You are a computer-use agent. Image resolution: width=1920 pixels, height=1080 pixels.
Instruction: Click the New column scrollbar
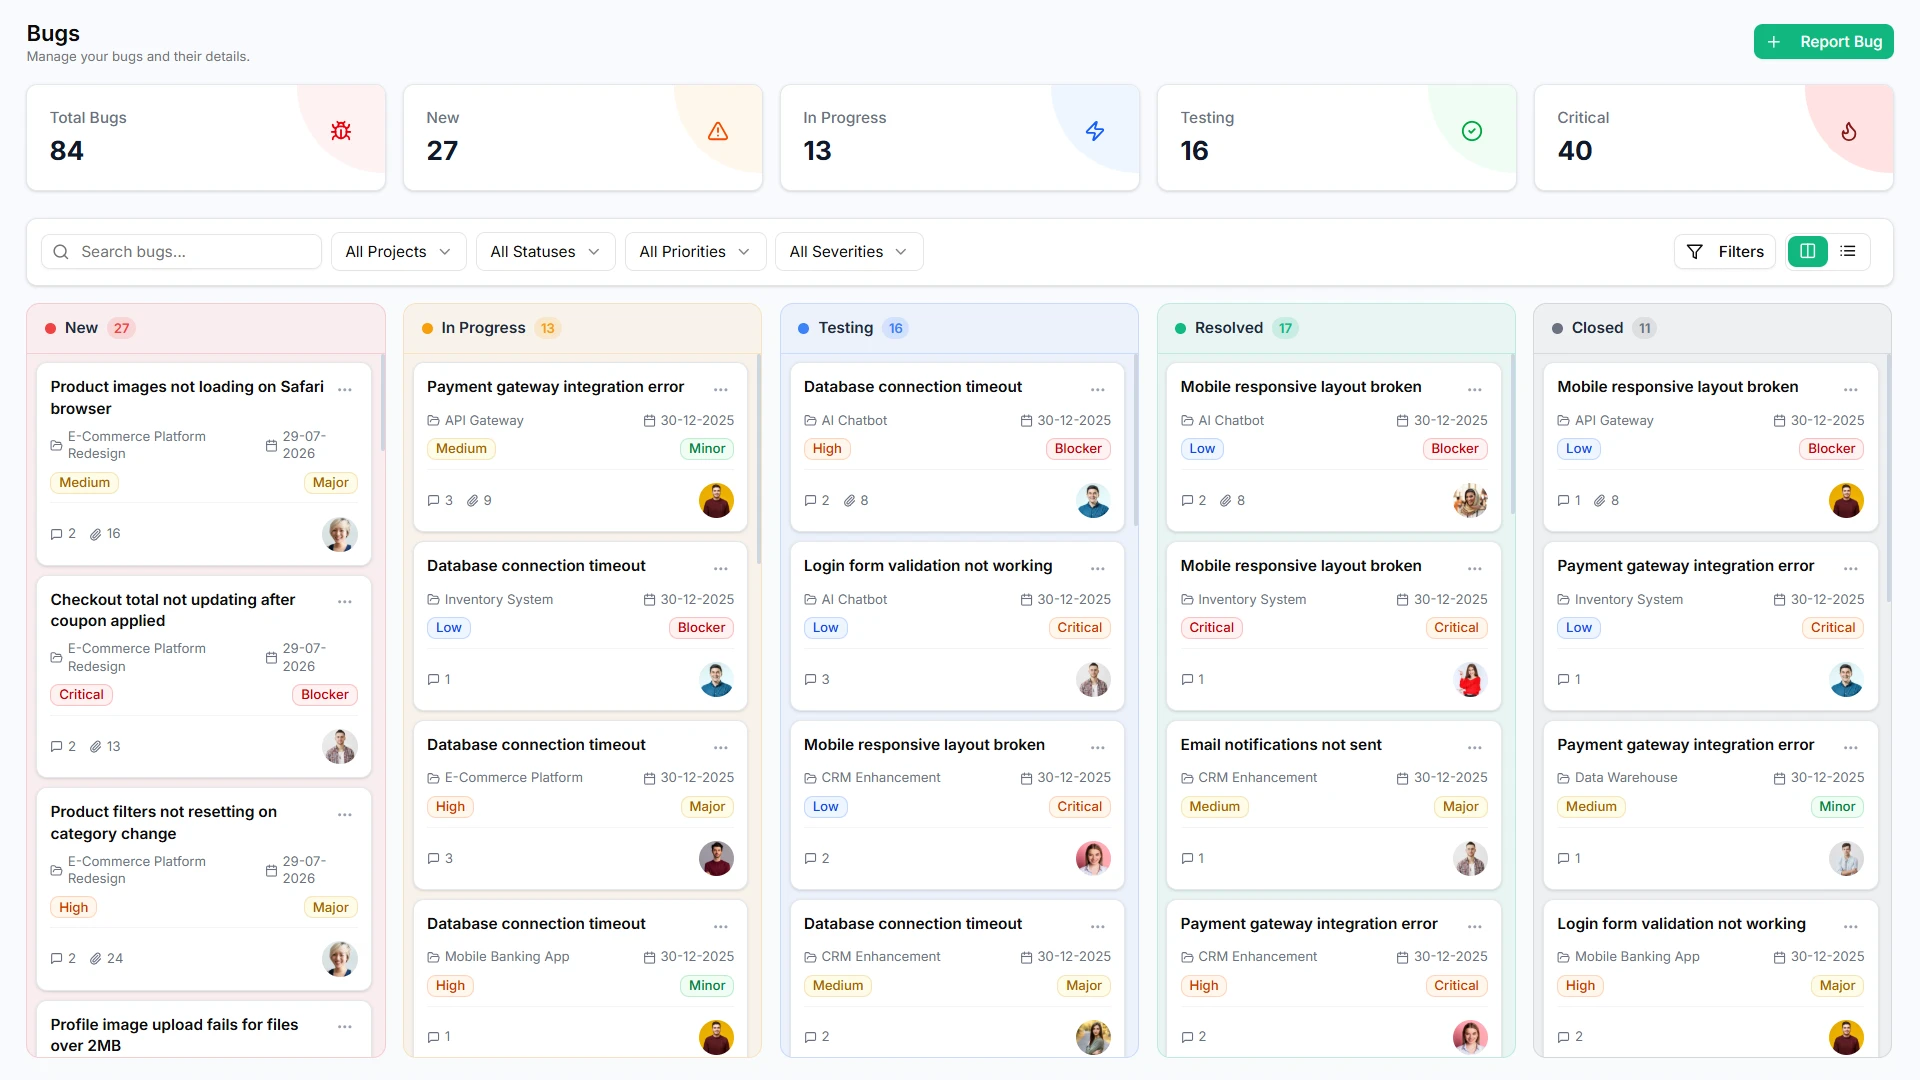[382, 401]
